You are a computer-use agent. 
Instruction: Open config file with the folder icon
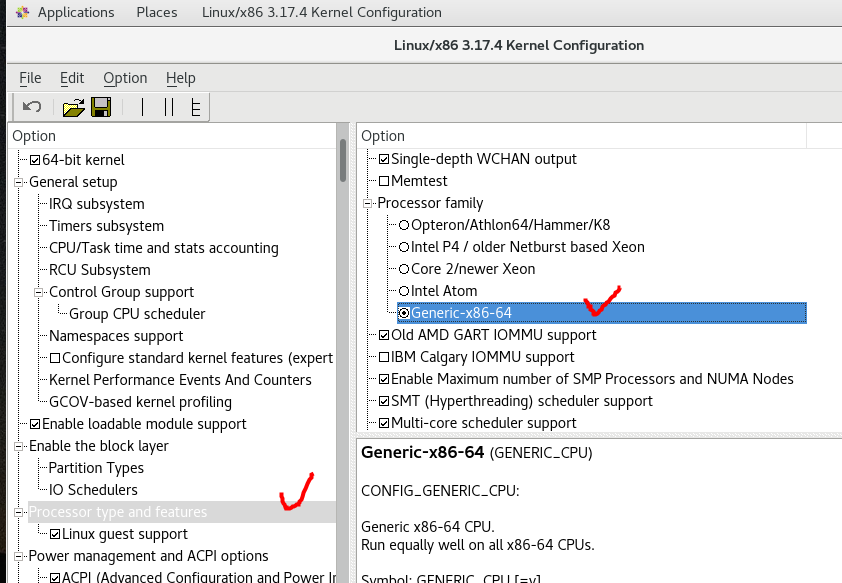(74, 107)
